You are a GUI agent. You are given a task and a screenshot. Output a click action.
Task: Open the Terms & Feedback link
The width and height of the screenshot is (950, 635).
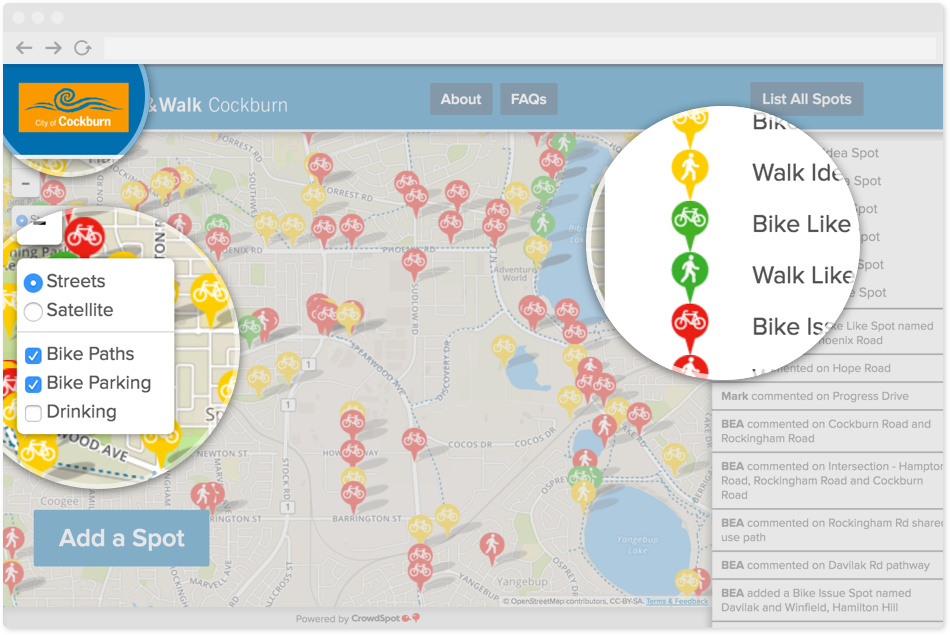point(677,601)
